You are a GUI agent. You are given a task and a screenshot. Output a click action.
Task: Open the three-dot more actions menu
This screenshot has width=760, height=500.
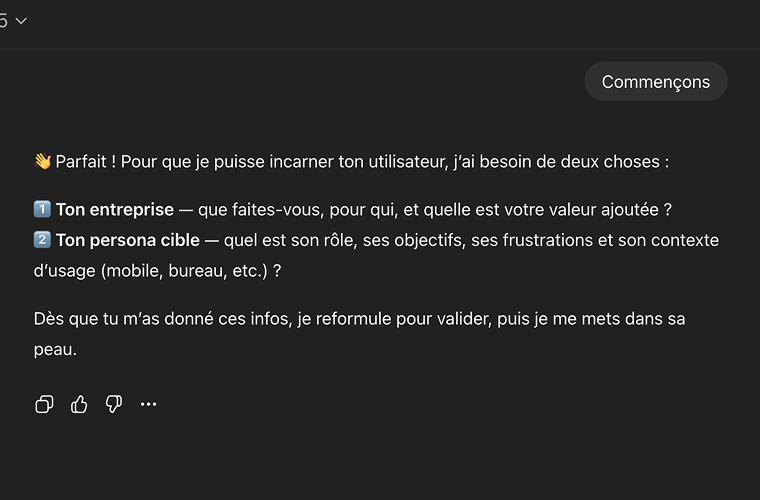tap(149, 404)
